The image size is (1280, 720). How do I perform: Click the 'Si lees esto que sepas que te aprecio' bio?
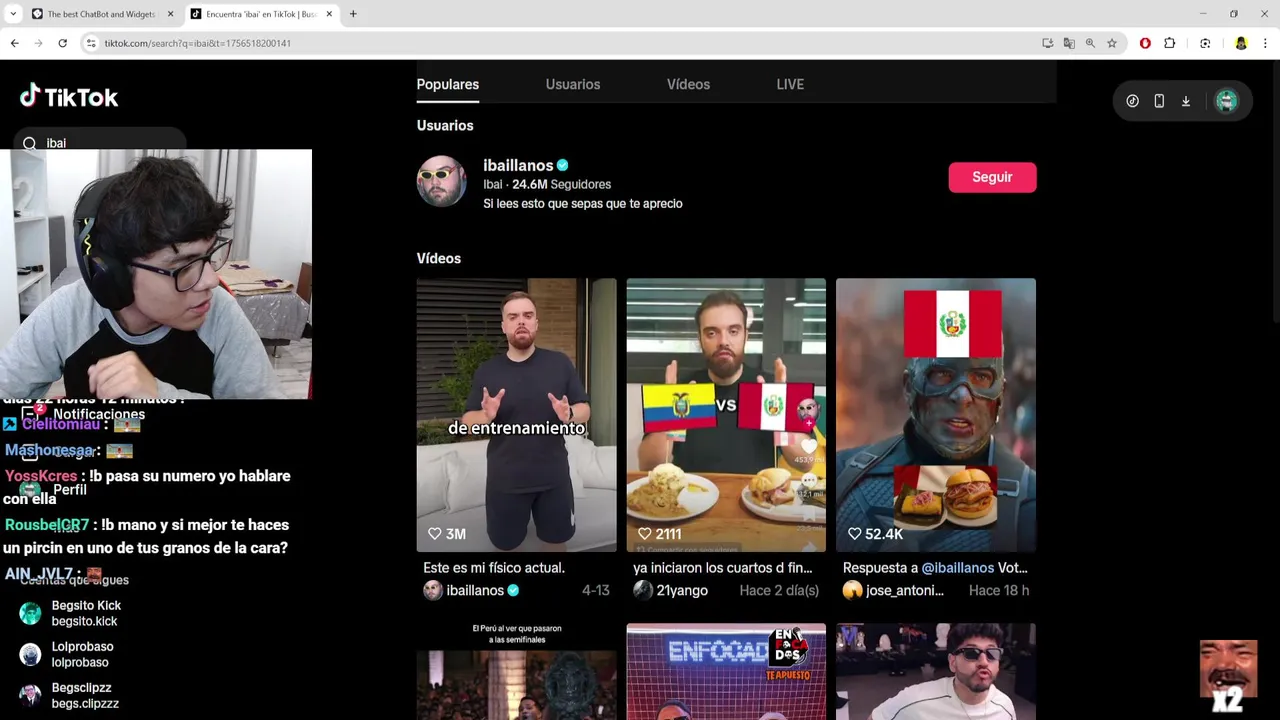tap(583, 203)
